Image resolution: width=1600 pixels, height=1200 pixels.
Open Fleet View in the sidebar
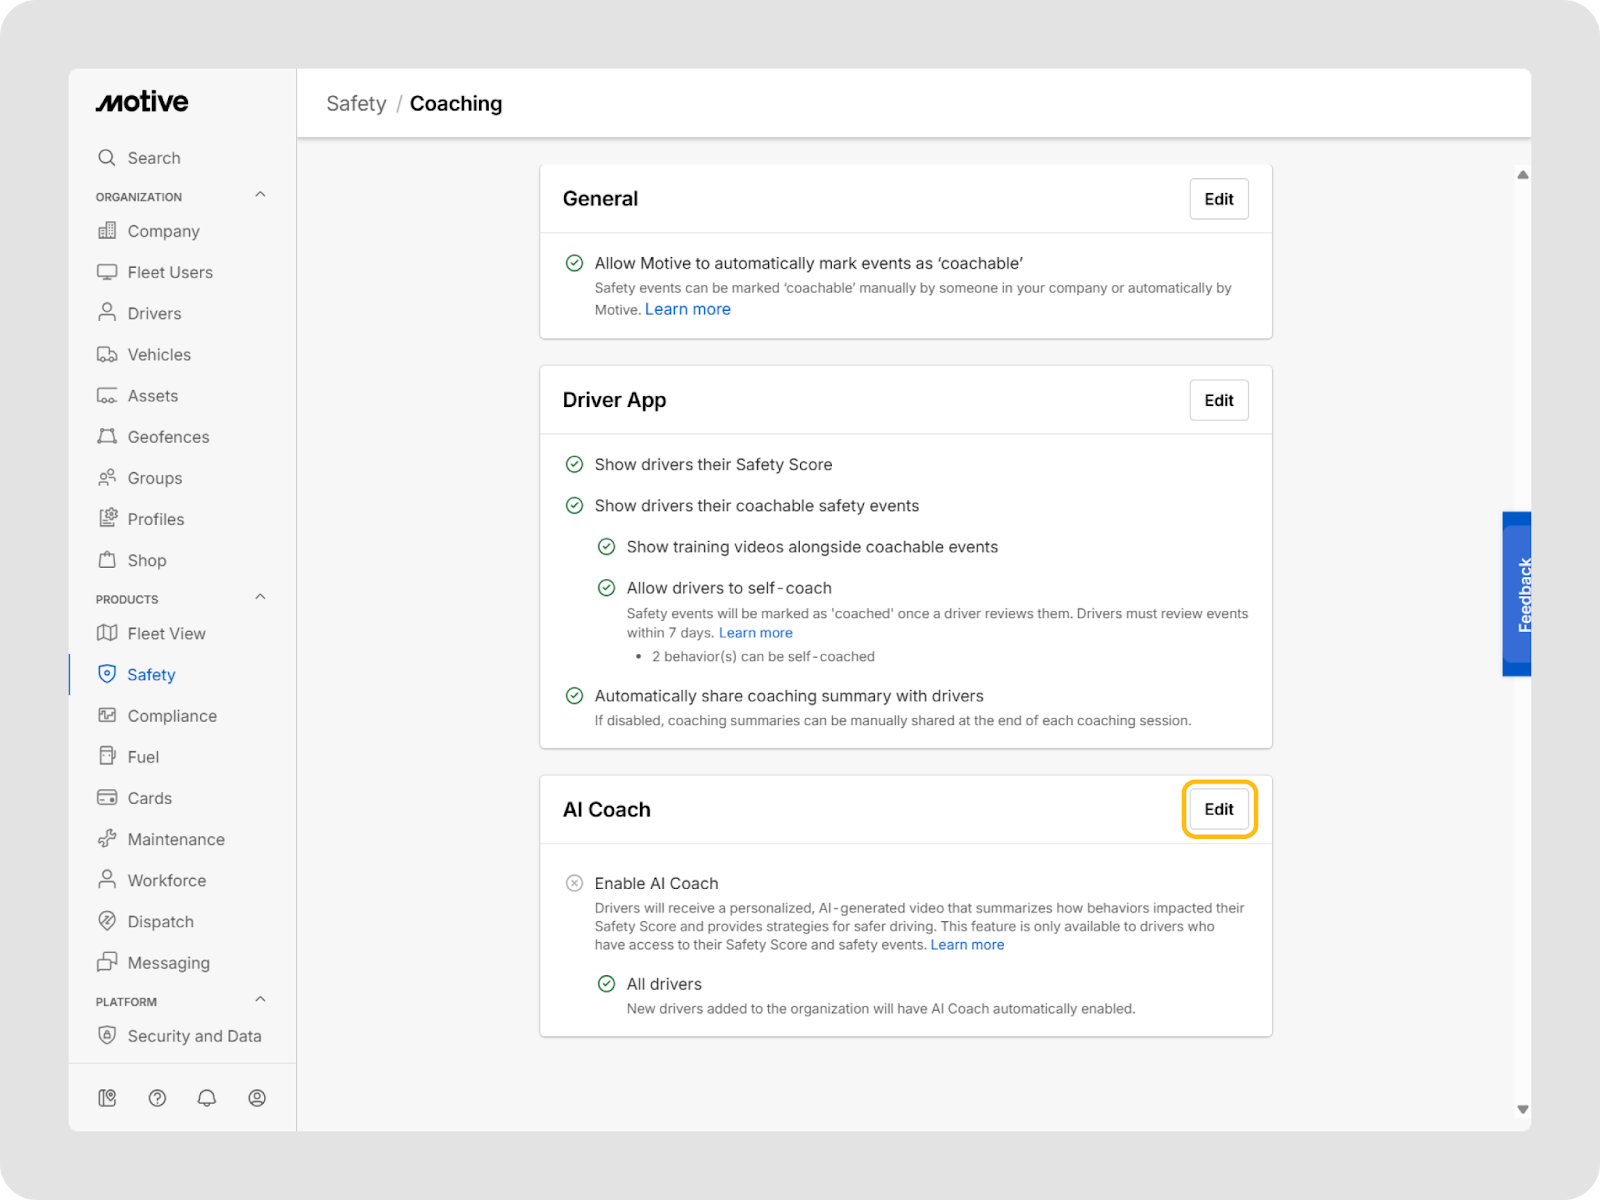point(166,633)
